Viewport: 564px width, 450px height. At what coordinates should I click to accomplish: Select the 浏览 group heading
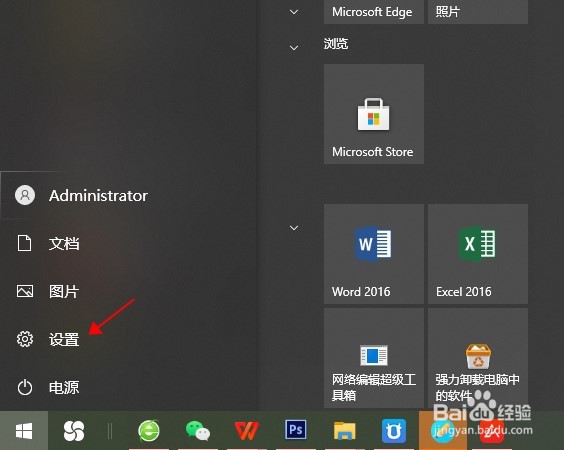point(336,44)
